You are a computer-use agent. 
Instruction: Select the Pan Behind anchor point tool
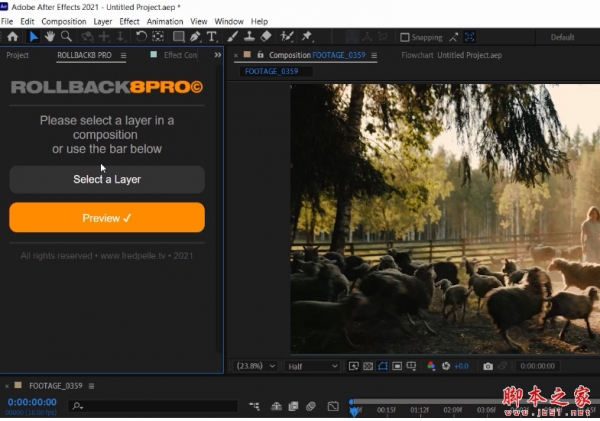158,37
